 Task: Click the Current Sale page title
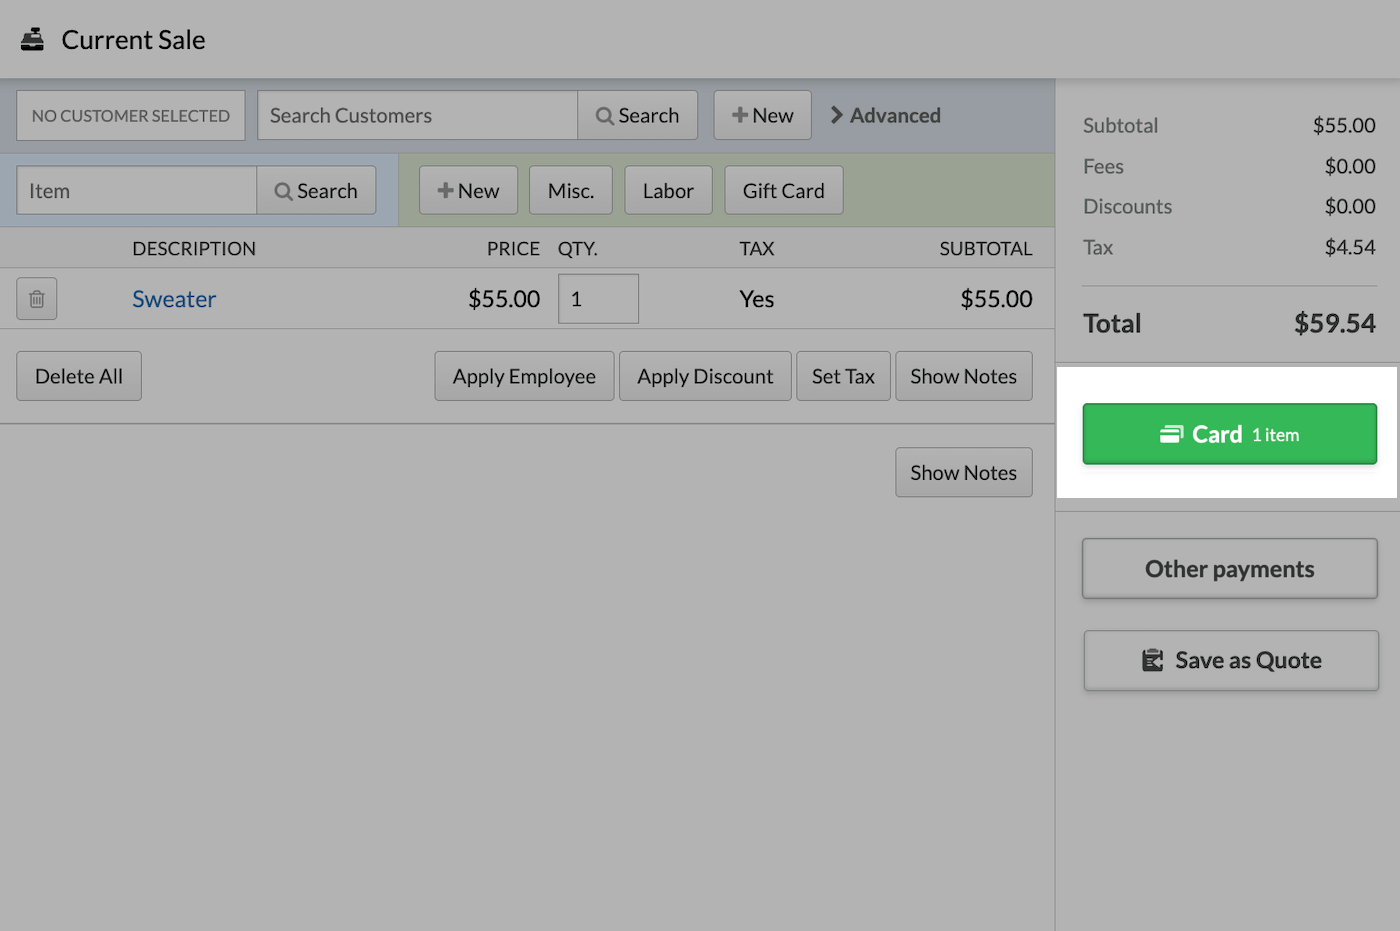134,40
